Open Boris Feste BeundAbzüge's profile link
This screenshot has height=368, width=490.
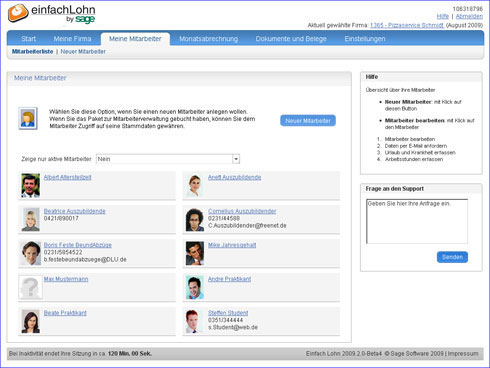click(x=78, y=245)
